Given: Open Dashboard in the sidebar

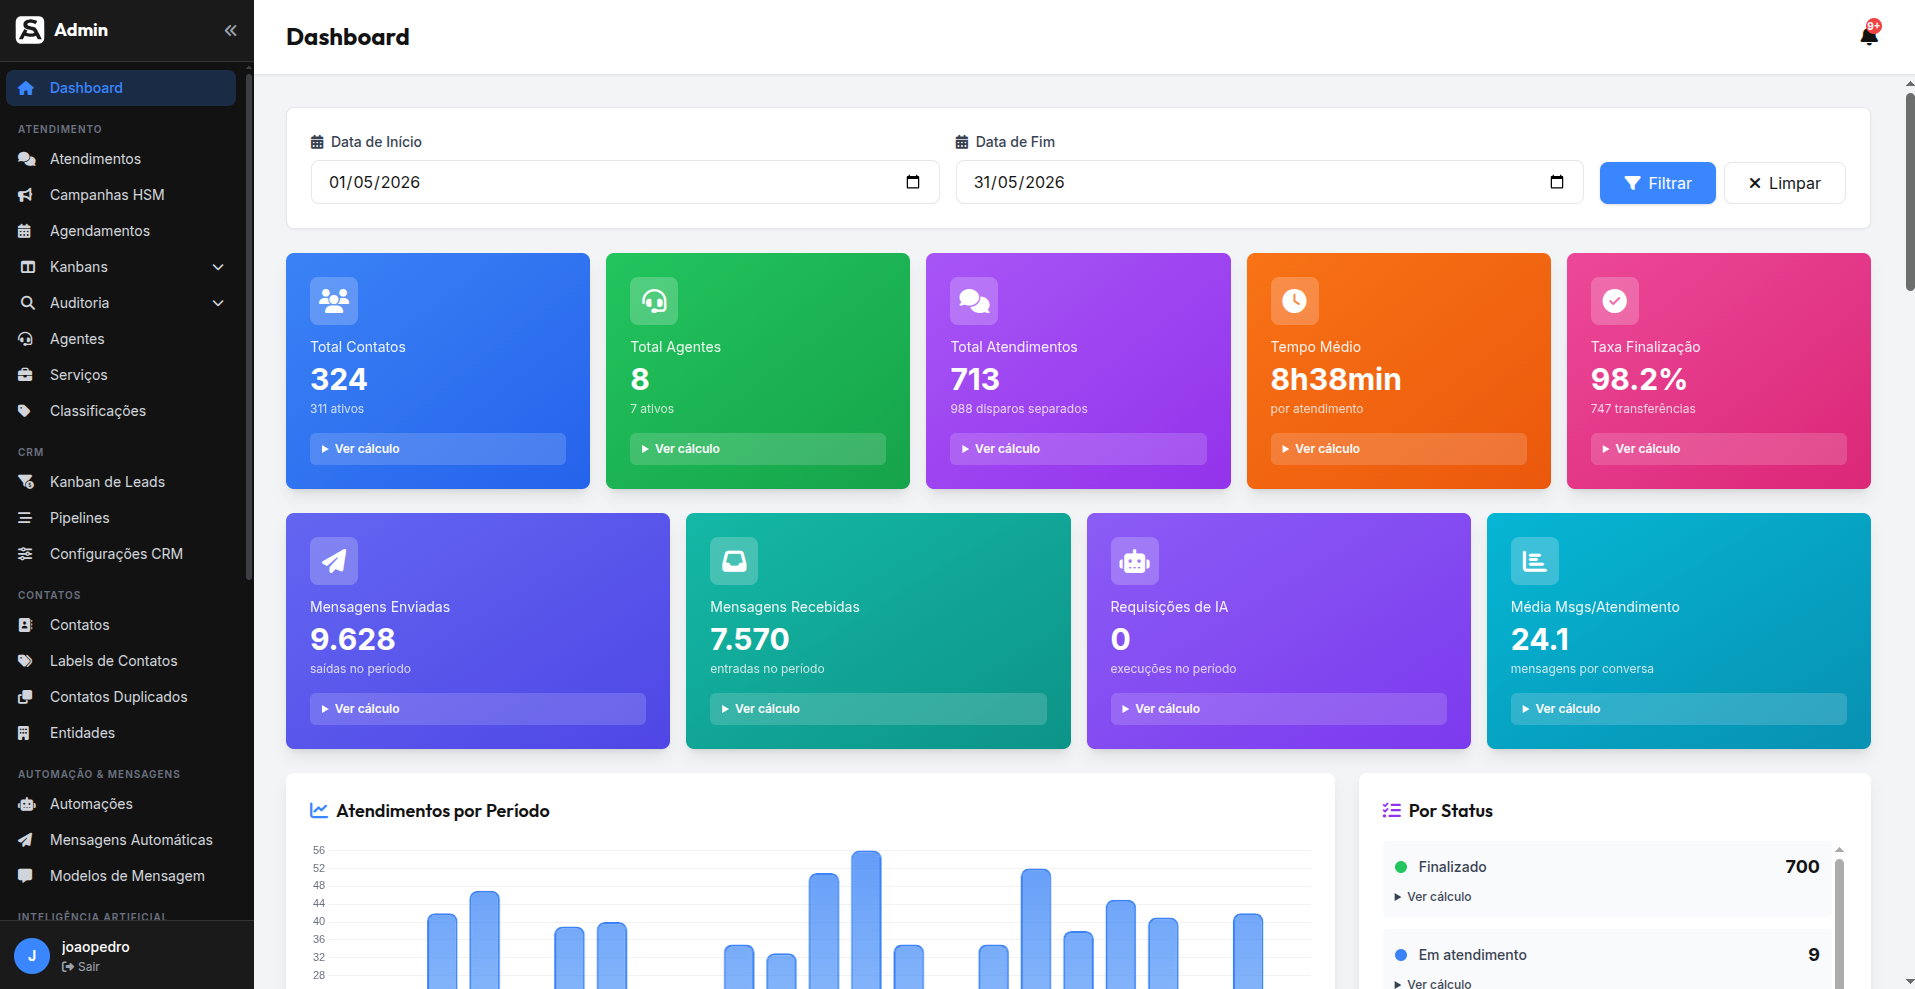Looking at the screenshot, I should point(121,88).
